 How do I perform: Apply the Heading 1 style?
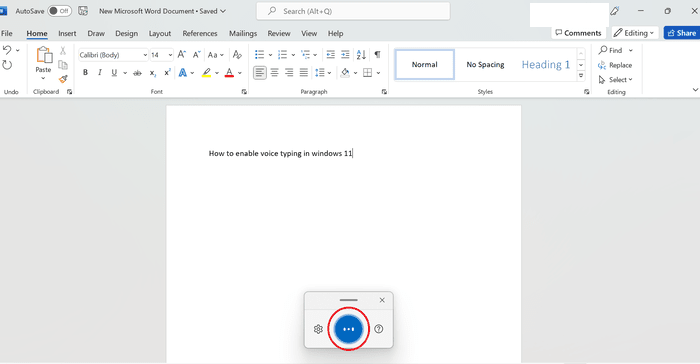(x=546, y=65)
